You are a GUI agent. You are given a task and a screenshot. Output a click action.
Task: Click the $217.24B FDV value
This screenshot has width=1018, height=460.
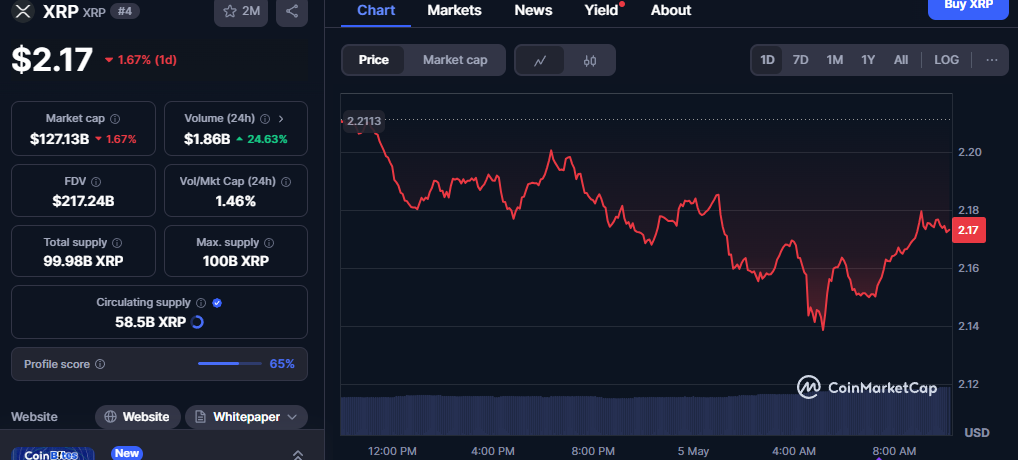[x=83, y=202]
